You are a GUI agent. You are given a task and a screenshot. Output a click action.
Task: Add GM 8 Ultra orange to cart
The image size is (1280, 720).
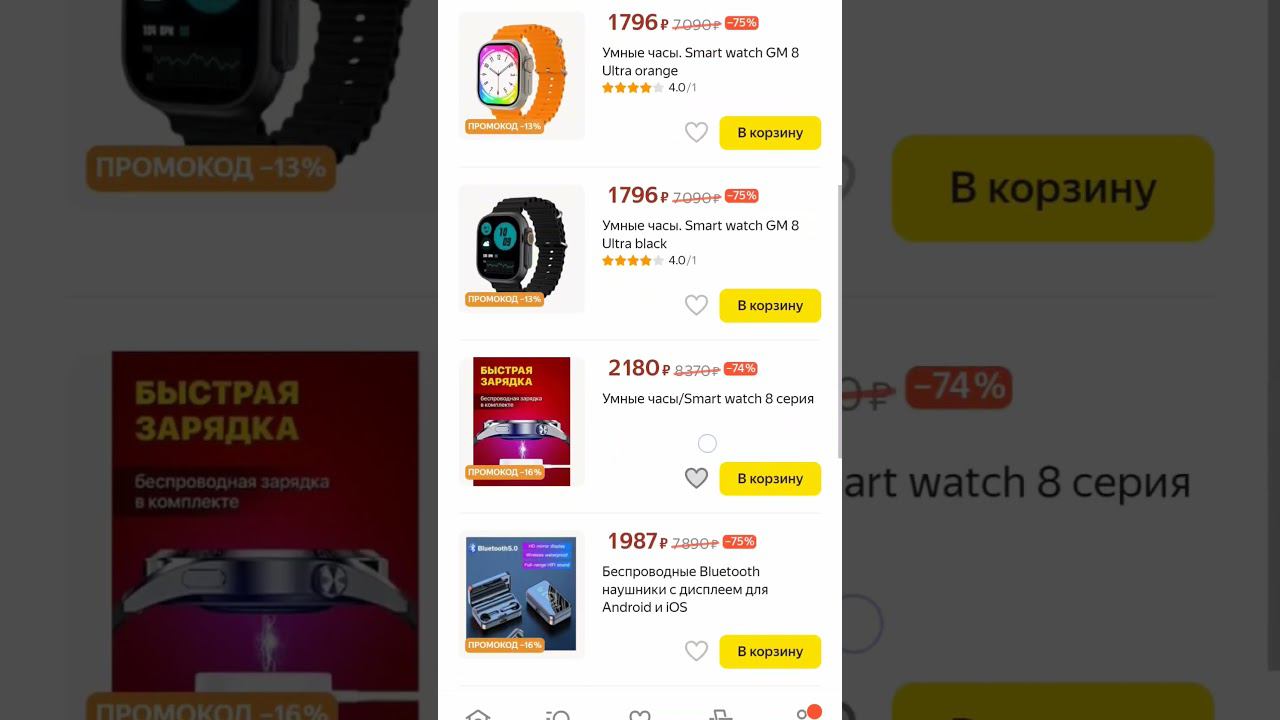[770, 132]
